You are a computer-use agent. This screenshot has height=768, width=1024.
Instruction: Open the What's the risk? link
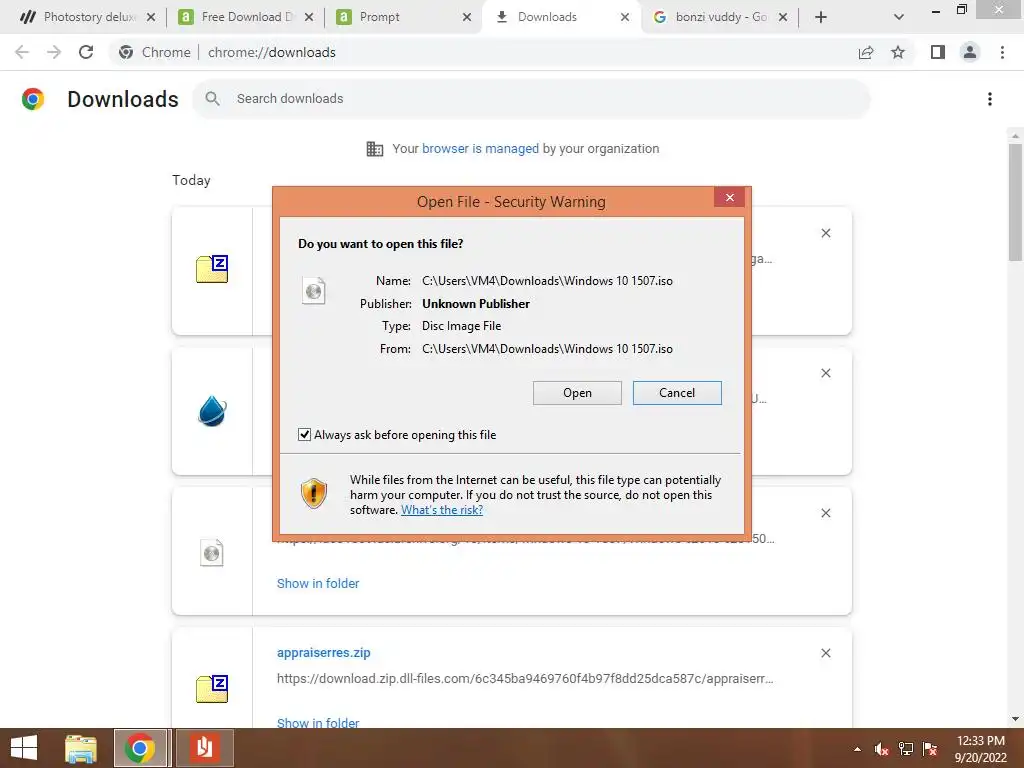pos(441,510)
